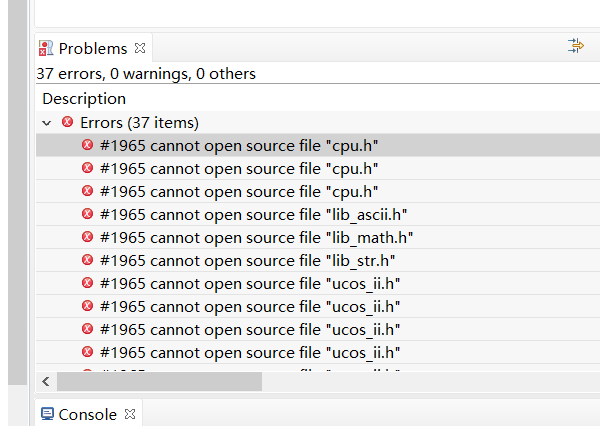Click the Errors group red error icon

click(x=67, y=122)
